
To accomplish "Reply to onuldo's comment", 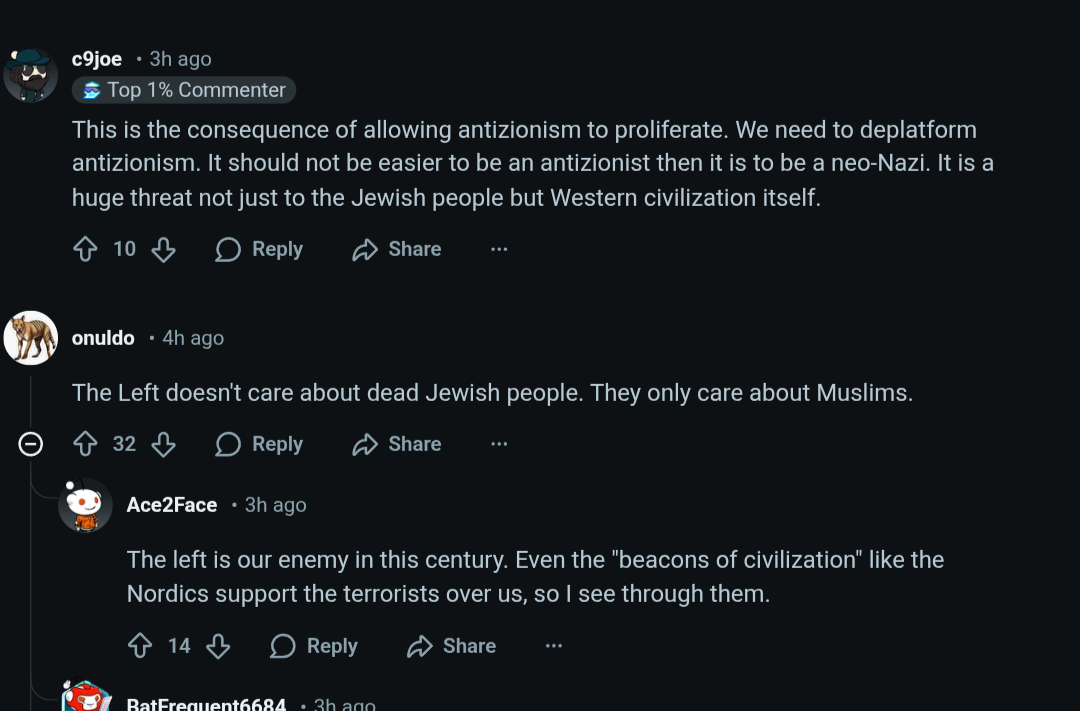I will pos(259,444).
